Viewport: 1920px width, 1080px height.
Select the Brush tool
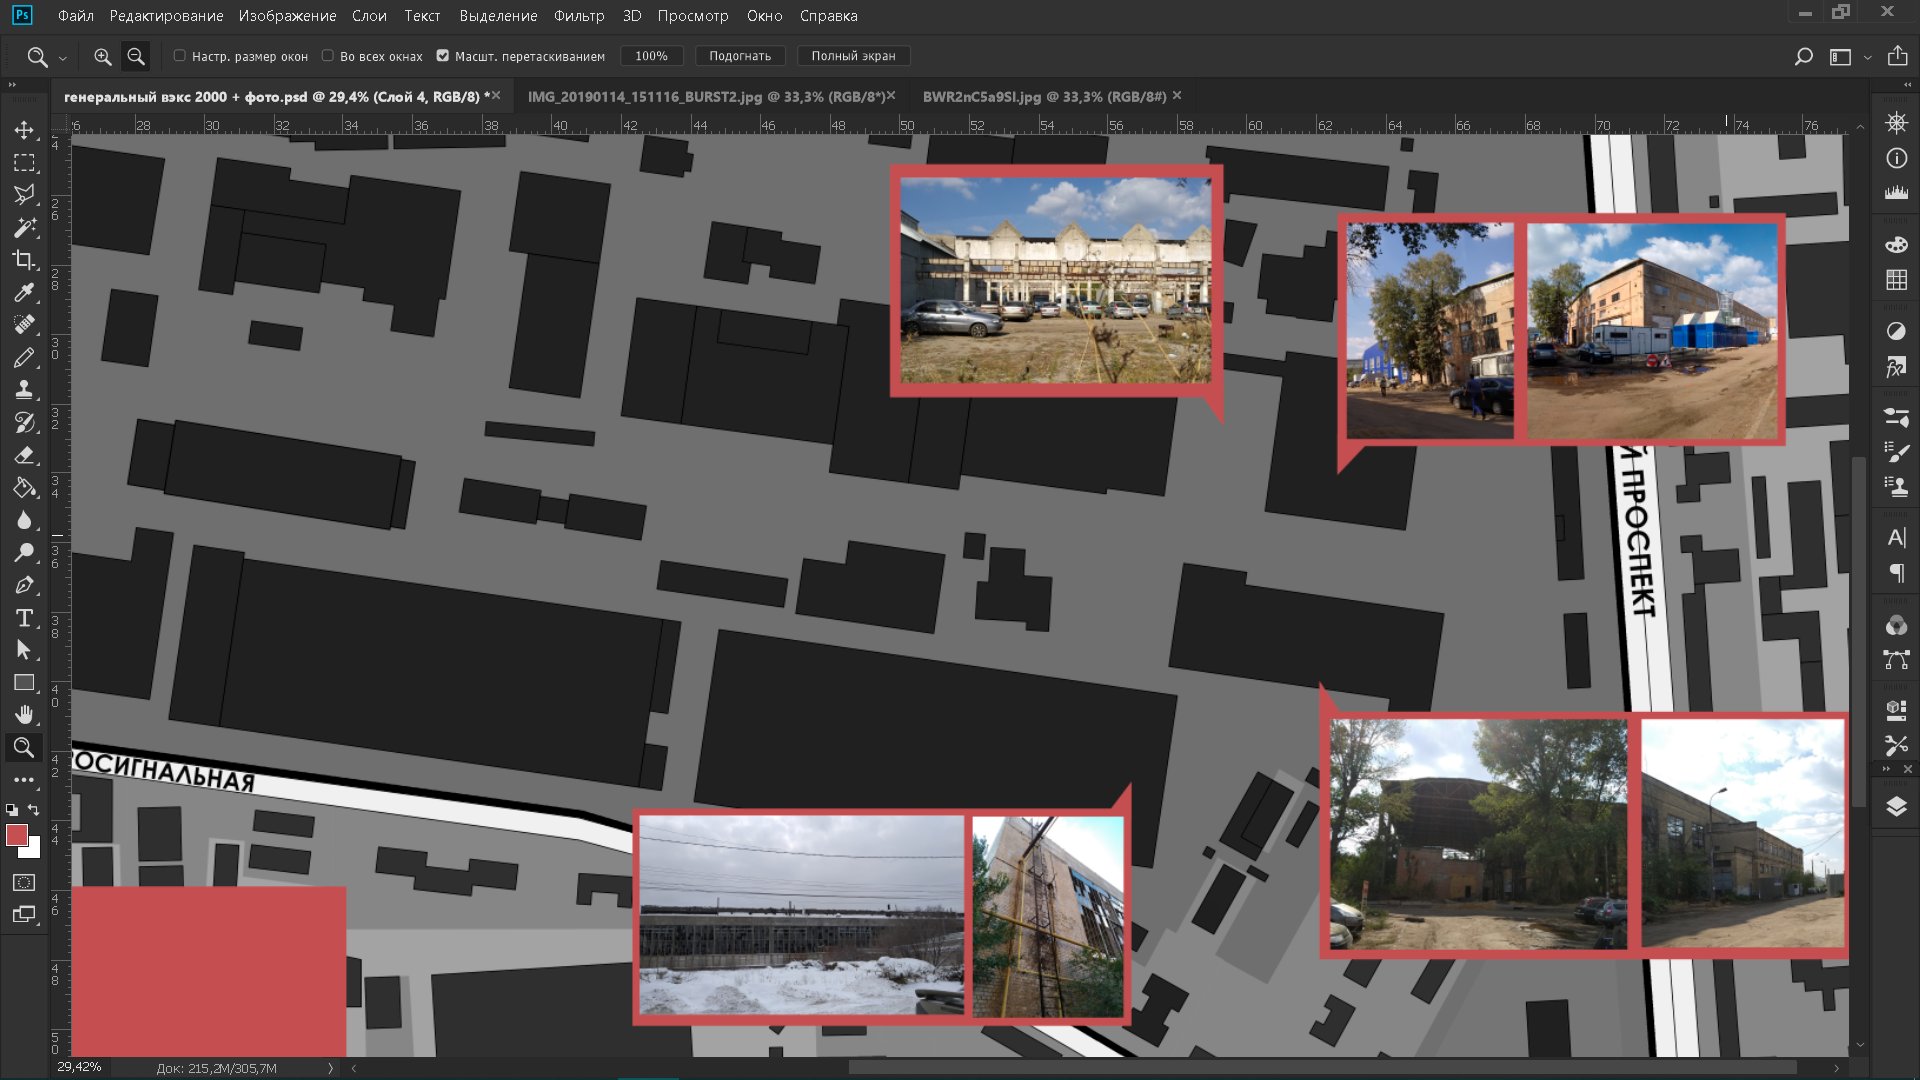tap(24, 358)
